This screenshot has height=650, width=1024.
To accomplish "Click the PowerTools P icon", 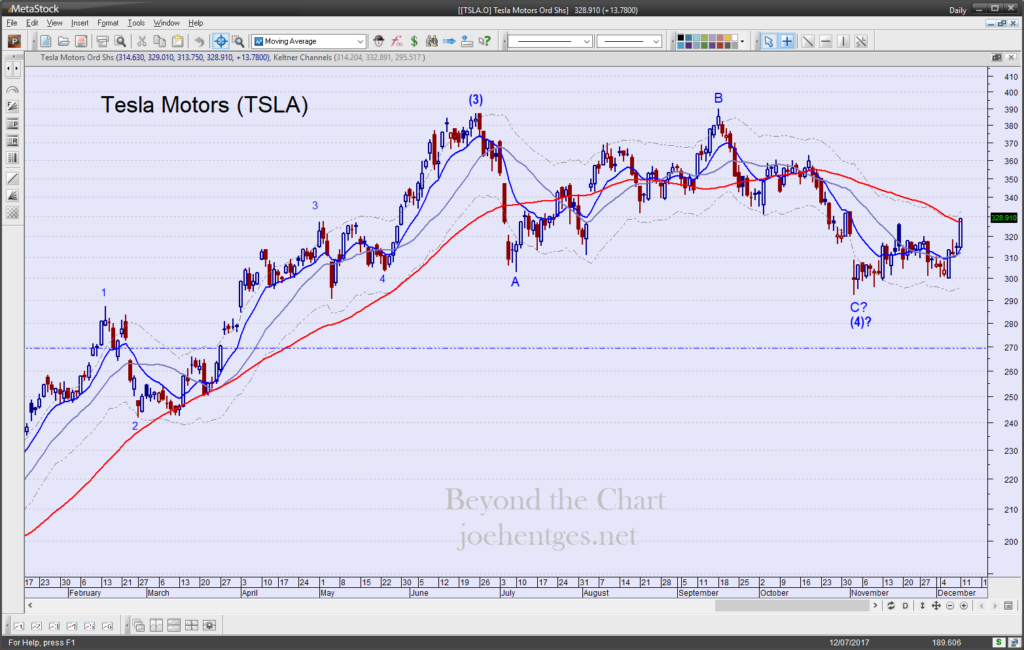I will [x=14, y=41].
